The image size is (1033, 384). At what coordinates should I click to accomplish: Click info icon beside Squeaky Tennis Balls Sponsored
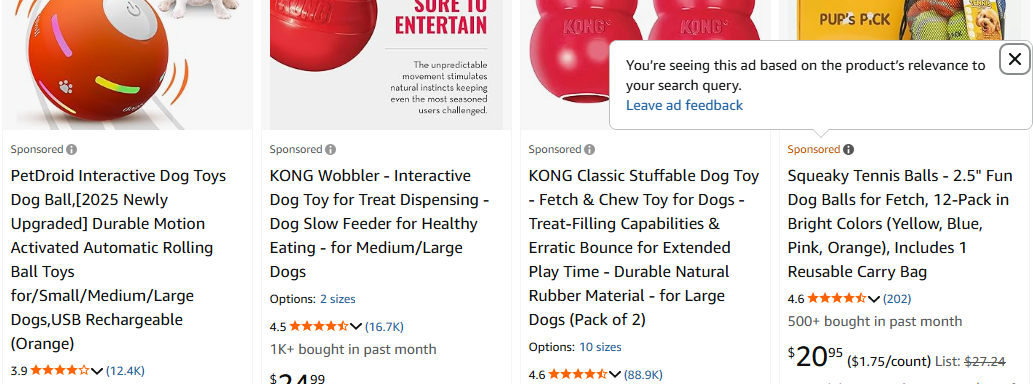pyautogui.click(x=848, y=150)
